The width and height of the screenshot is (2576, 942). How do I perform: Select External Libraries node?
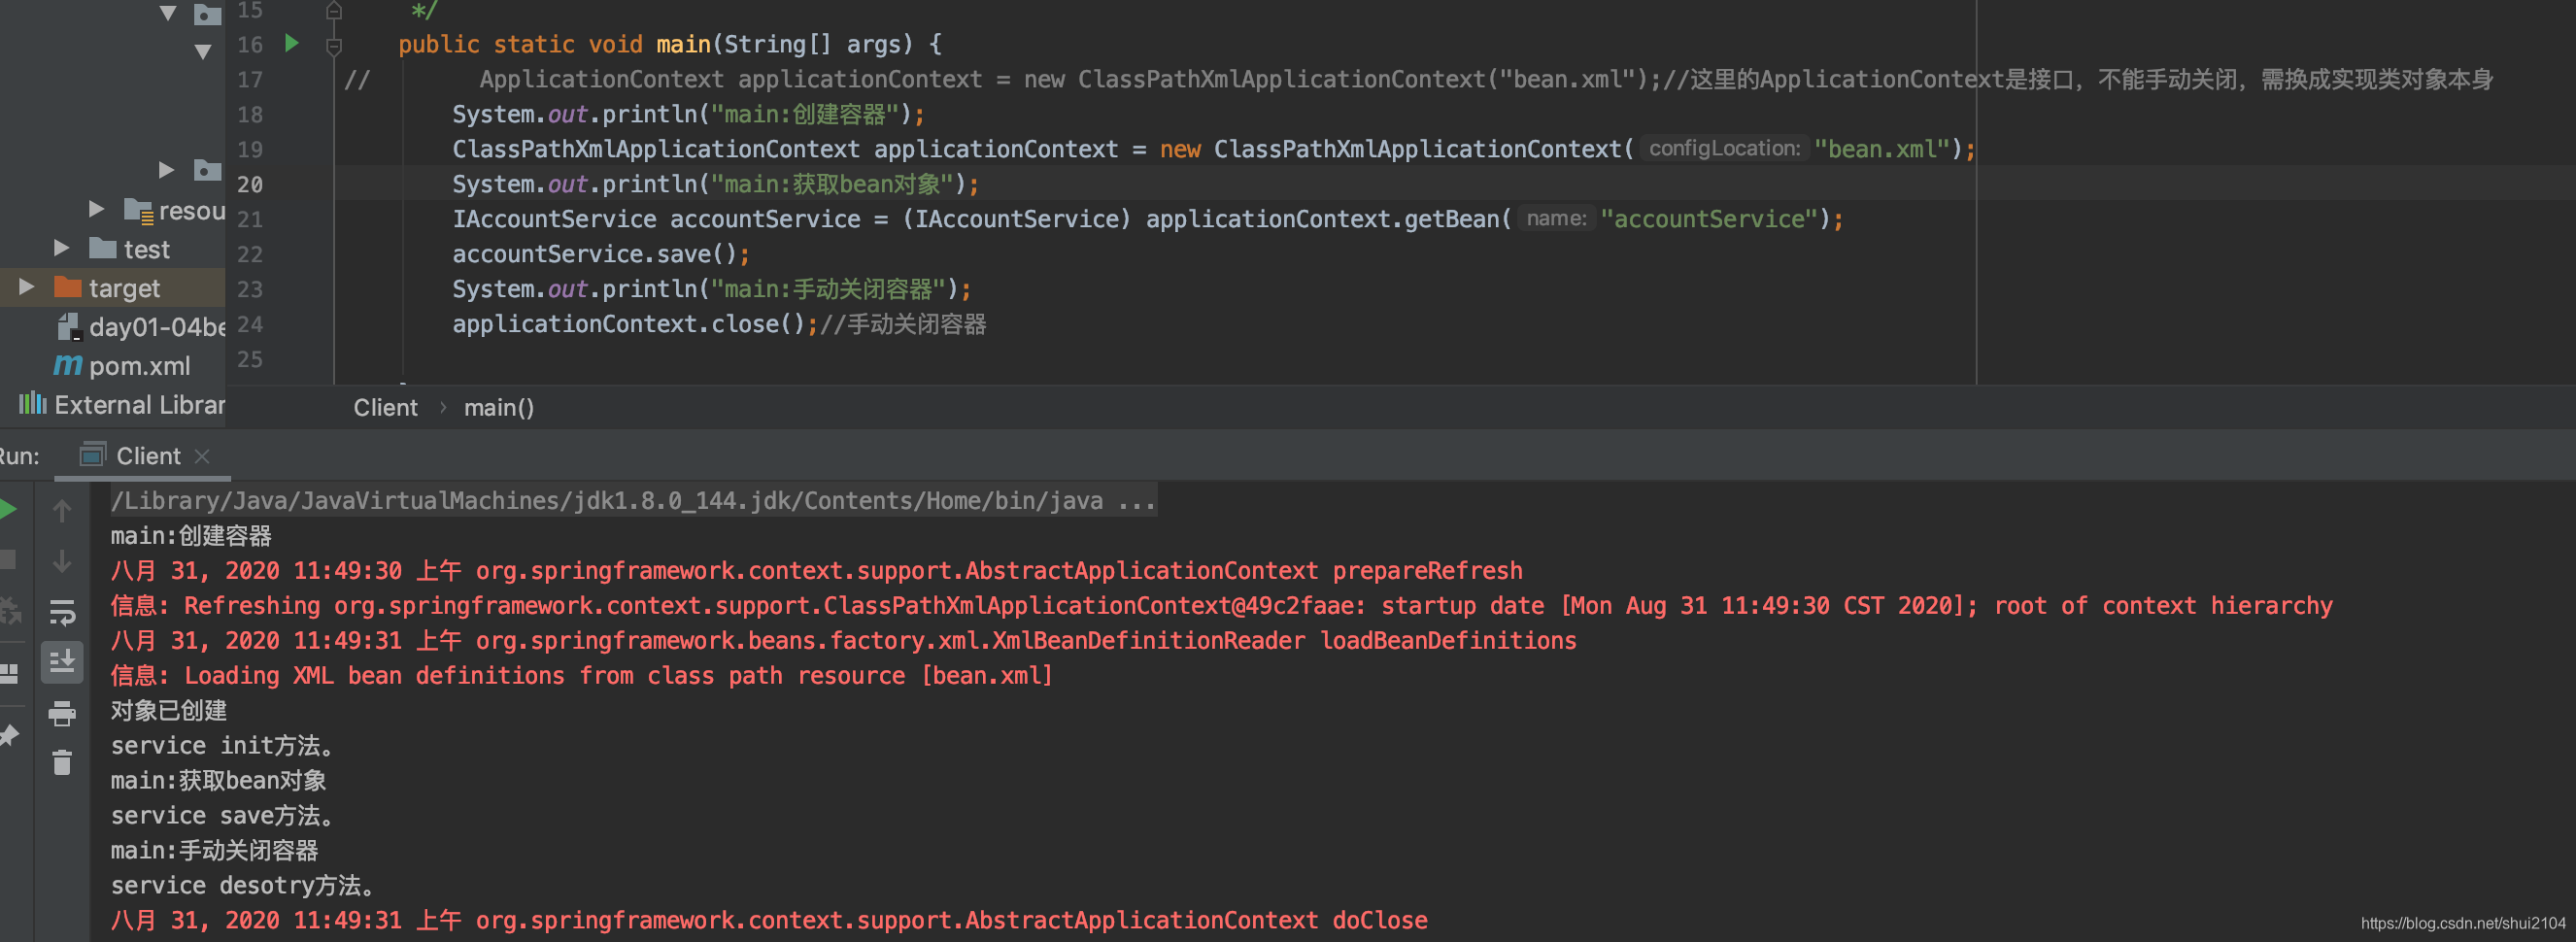[x=139, y=405]
